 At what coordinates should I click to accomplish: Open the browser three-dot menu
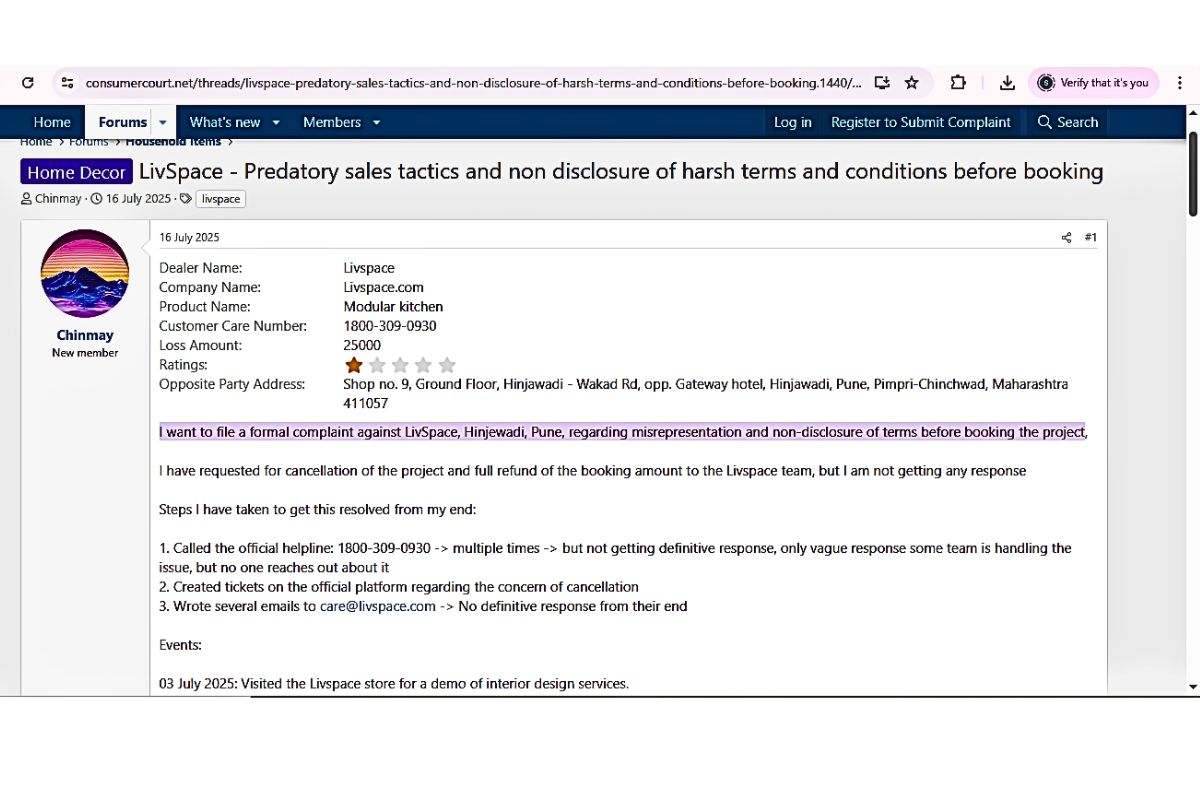[1181, 83]
